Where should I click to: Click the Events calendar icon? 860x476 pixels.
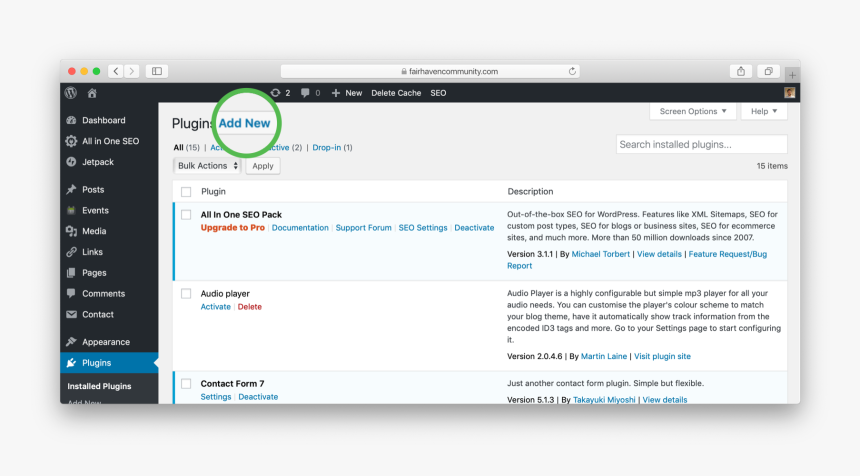pos(71,210)
